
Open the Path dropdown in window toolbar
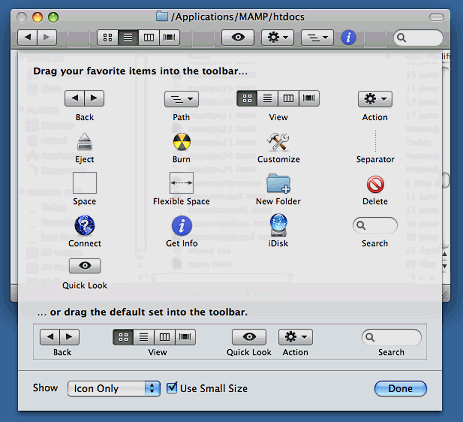tap(317, 37)
